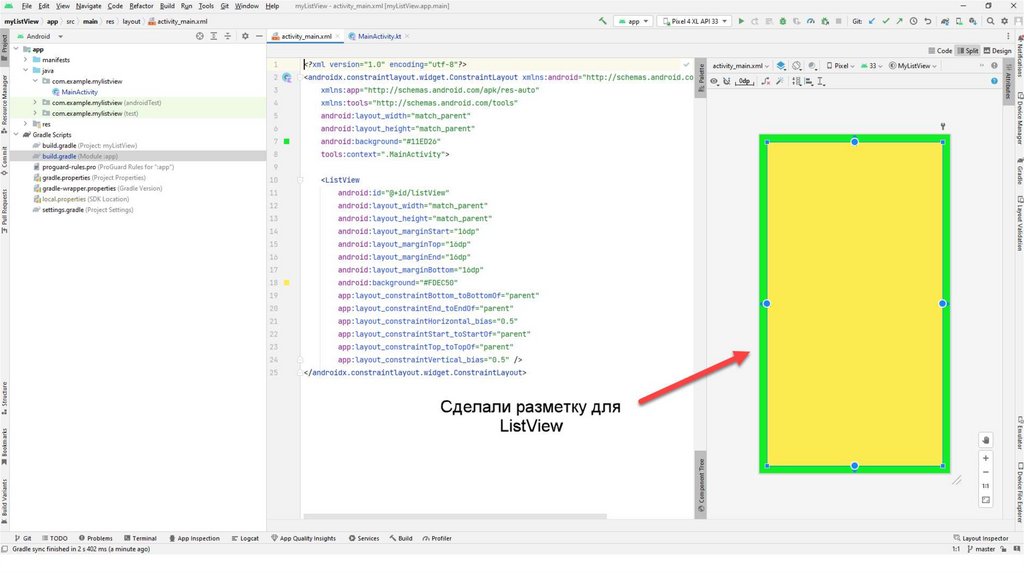Click the yellow color swatch in gutter
Viewport: 1024px width, 574px height.
tap(287, 283)
